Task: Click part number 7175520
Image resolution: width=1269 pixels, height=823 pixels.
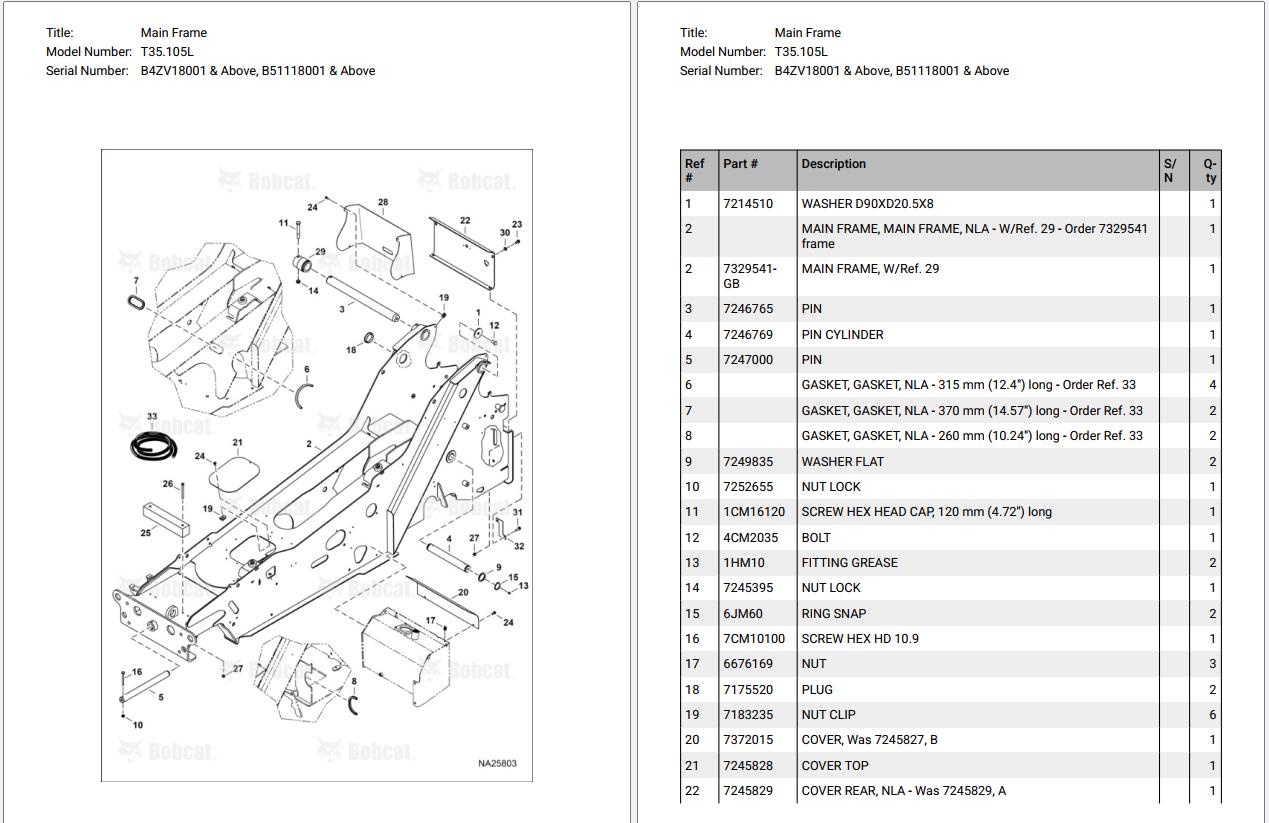Action: click(747, 690)
